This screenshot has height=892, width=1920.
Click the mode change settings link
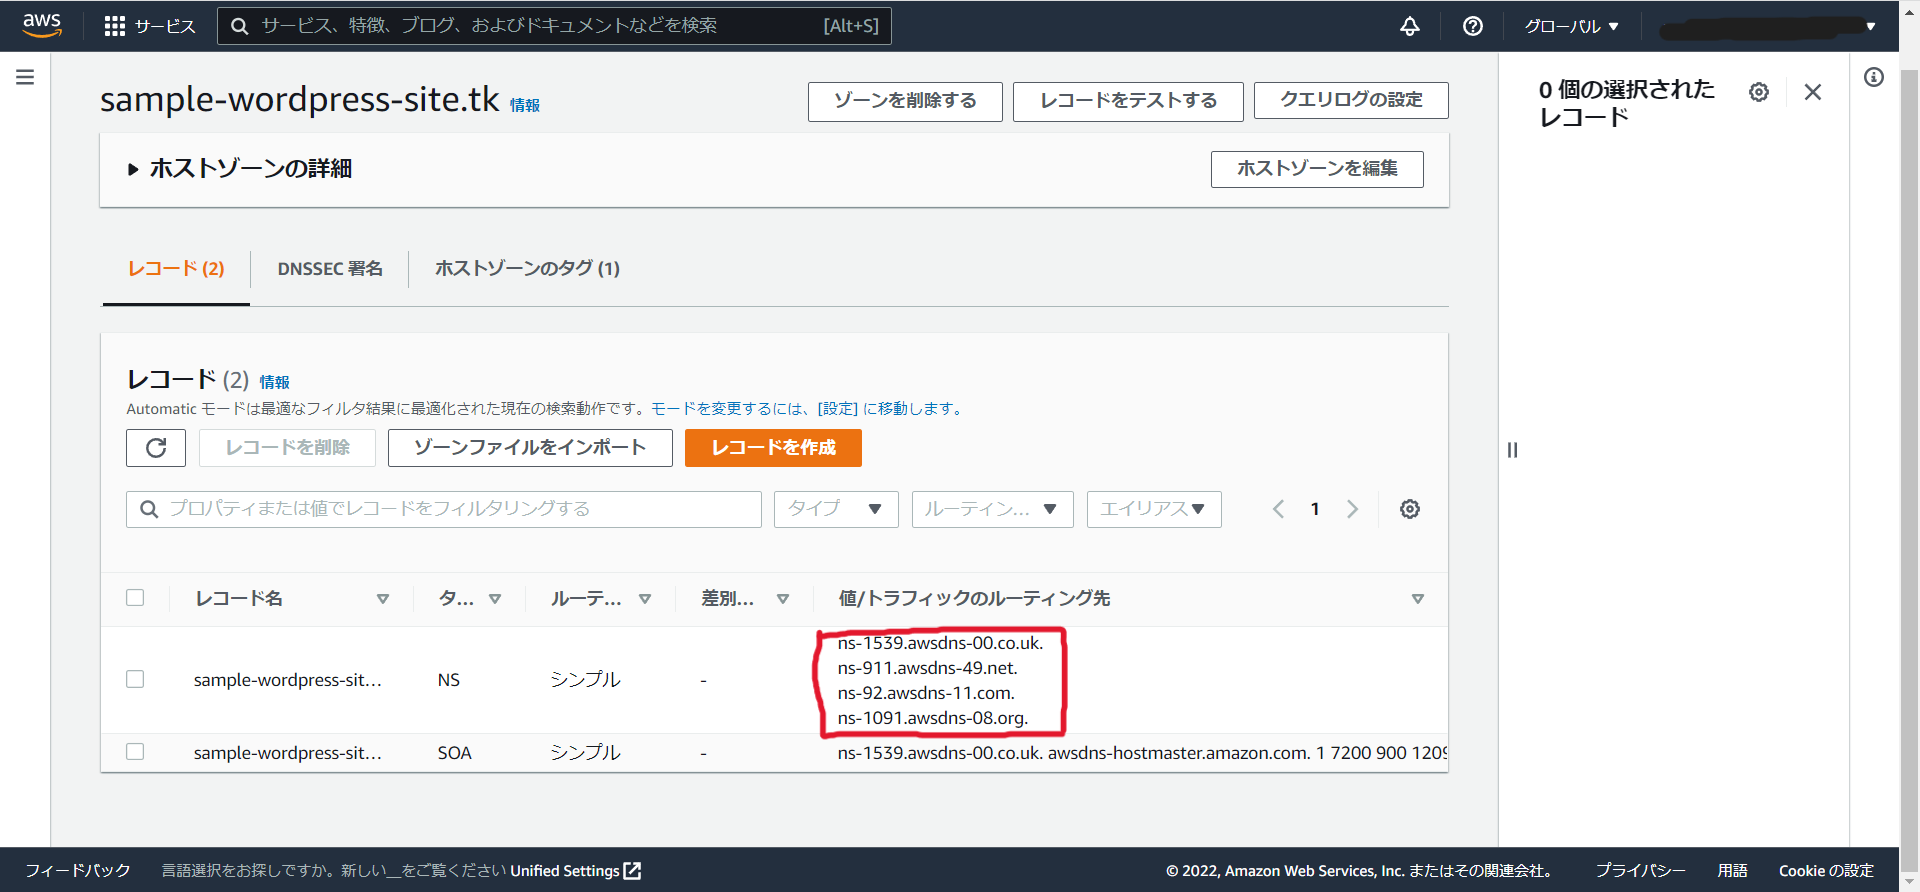coord(808,409)
